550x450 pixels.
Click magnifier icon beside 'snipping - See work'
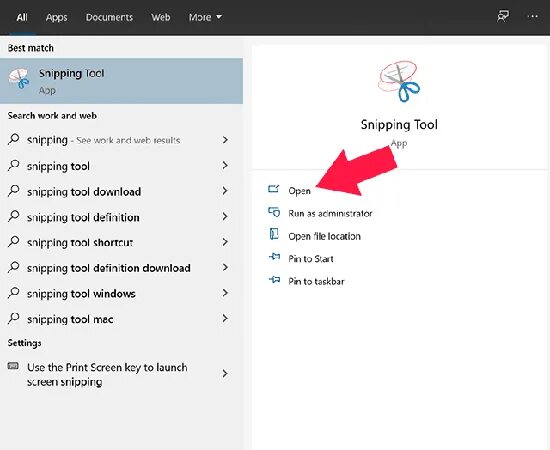coord(13,139)
